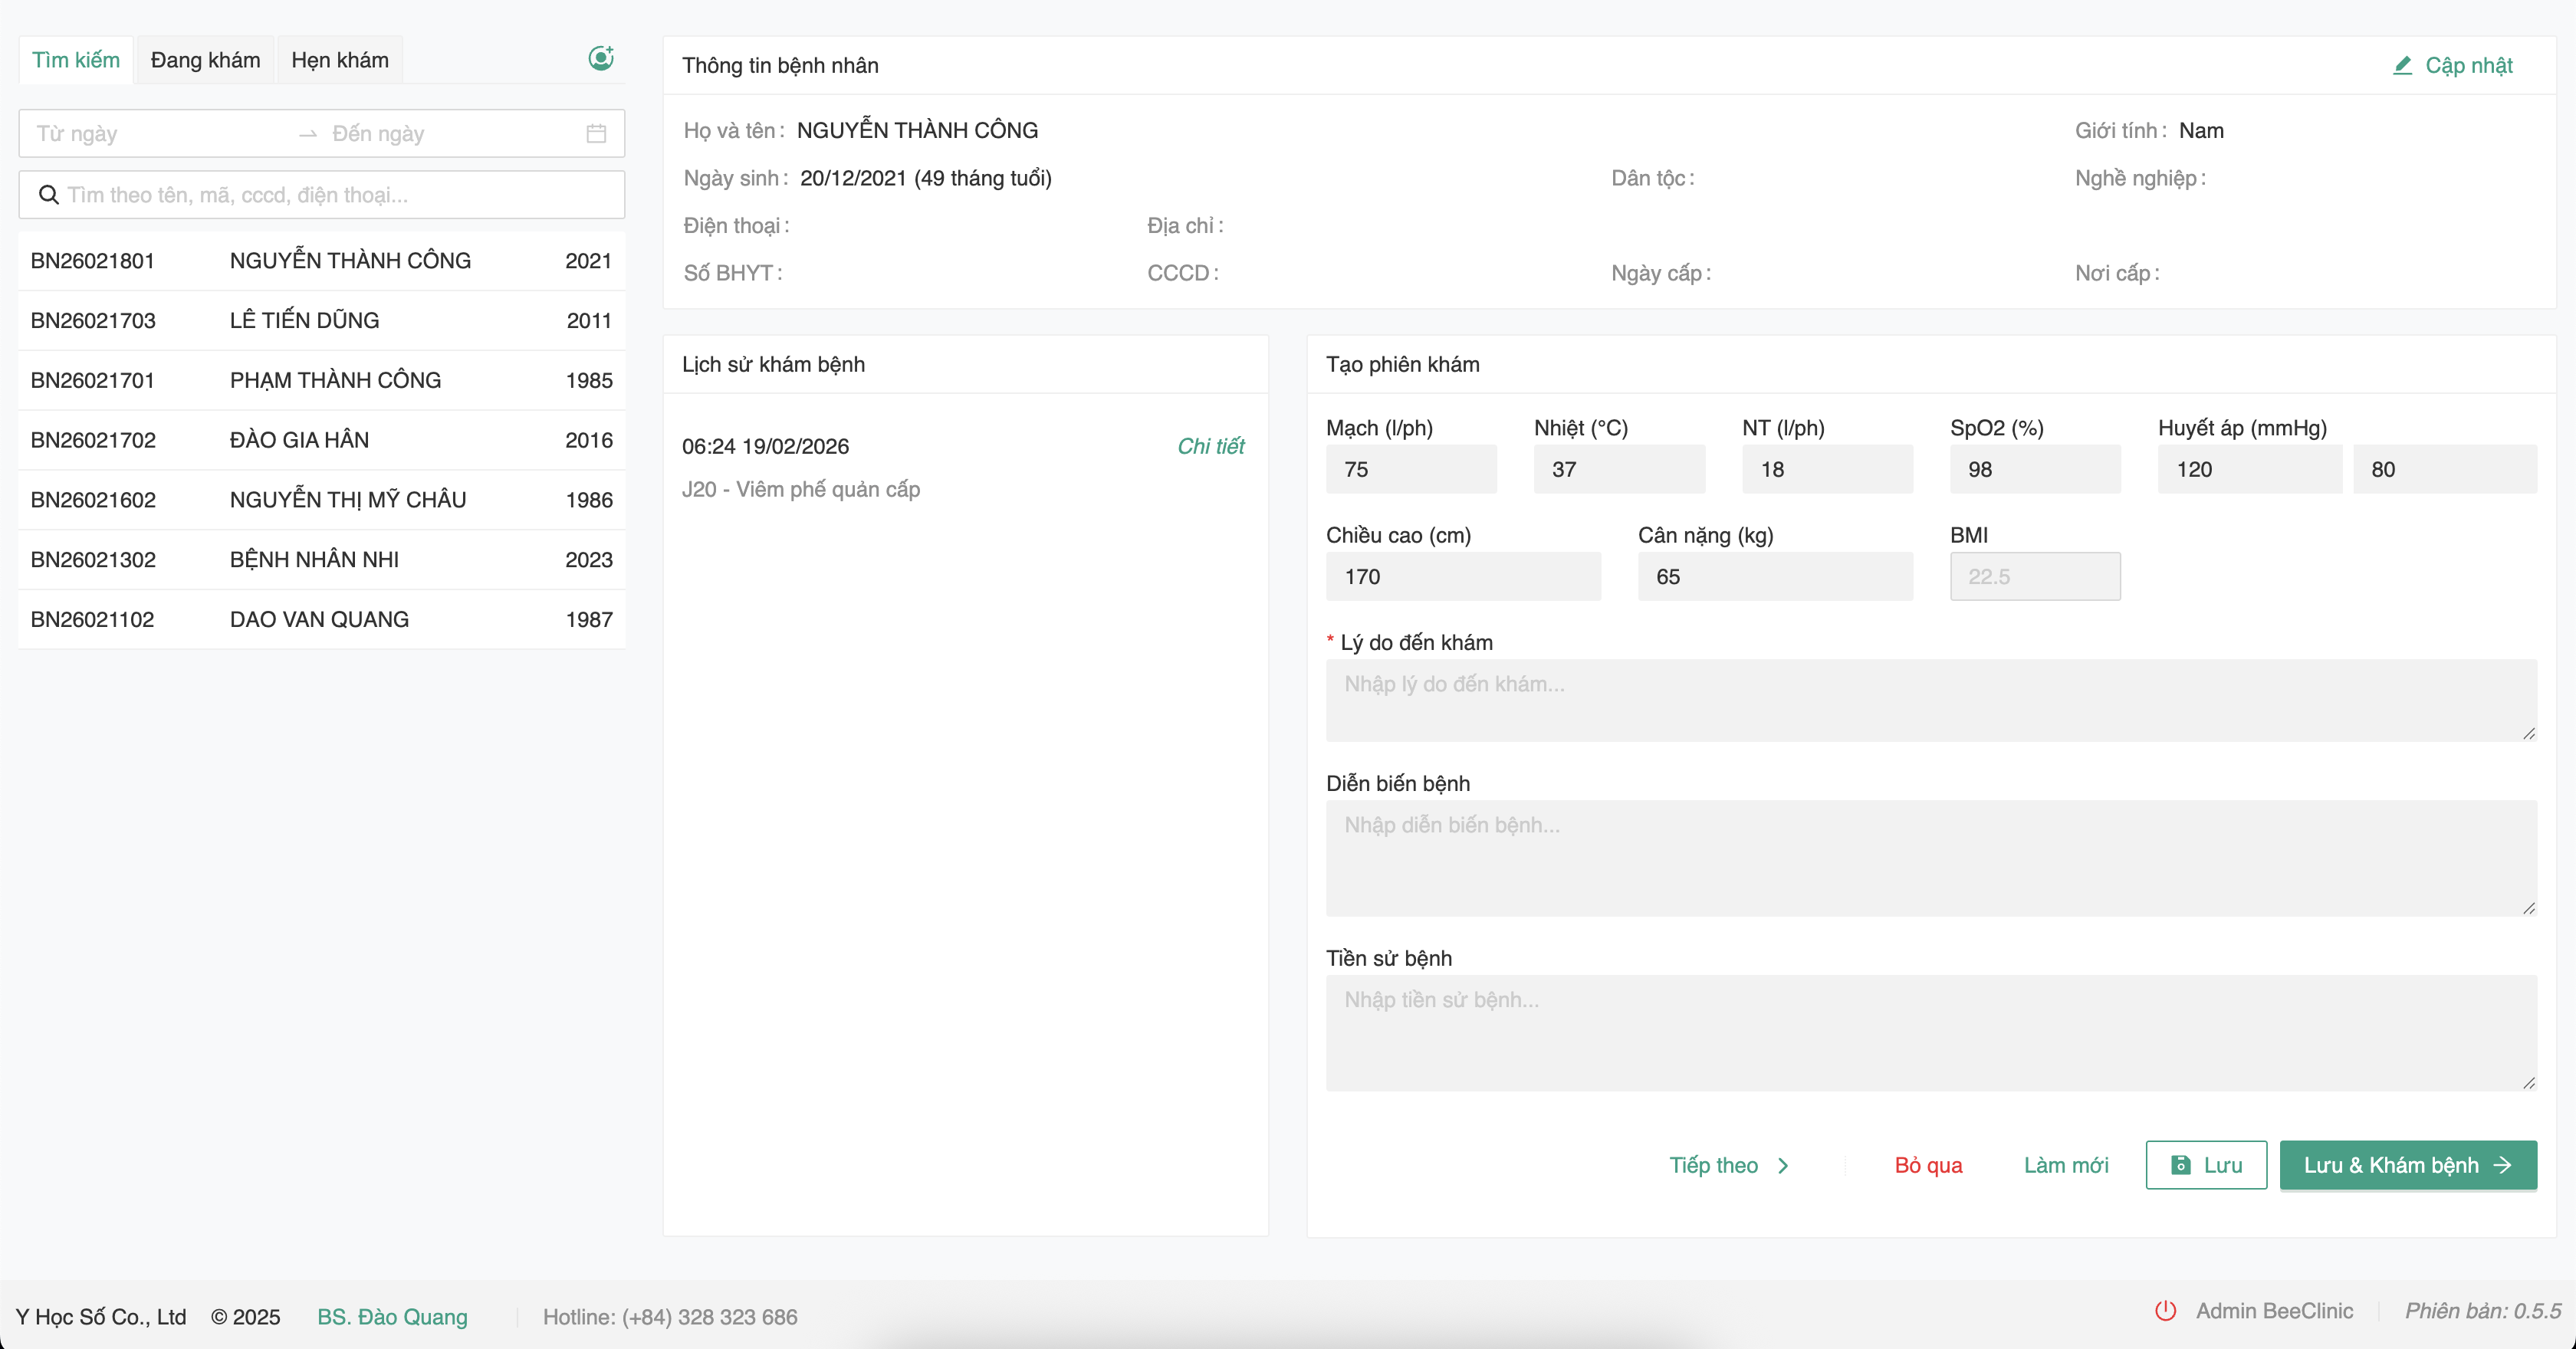Click the Mạch (l/ph) input field

pos(1410,469)
